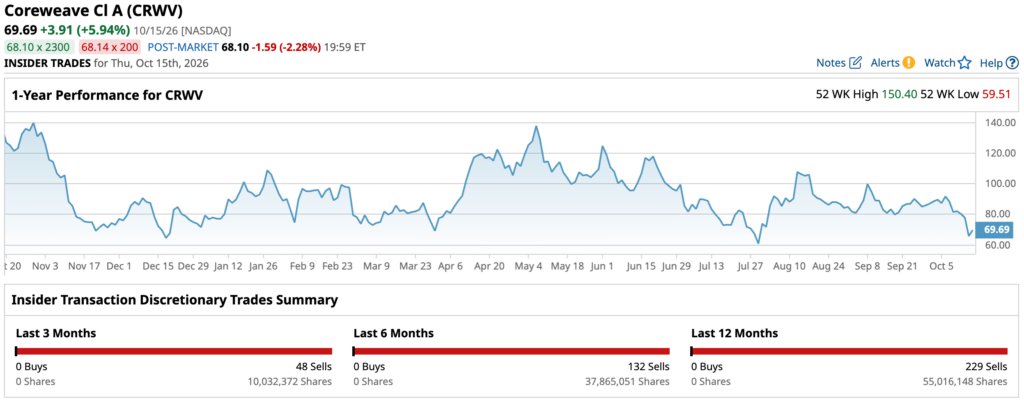Click the Watch star icon
The width and height of the screenshot is (1024, 401).
pyautogui.click(x=965, y=63)
